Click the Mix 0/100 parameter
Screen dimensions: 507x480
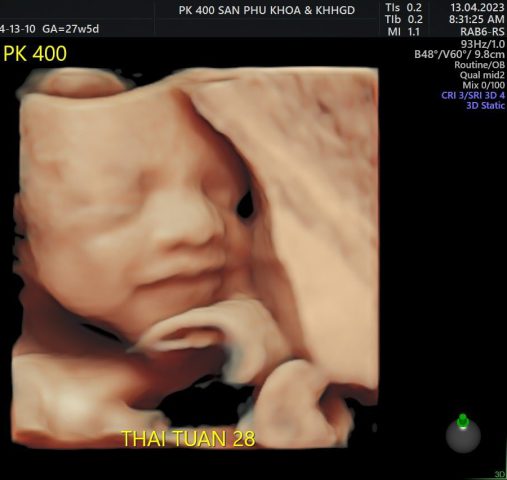(484, 85)
